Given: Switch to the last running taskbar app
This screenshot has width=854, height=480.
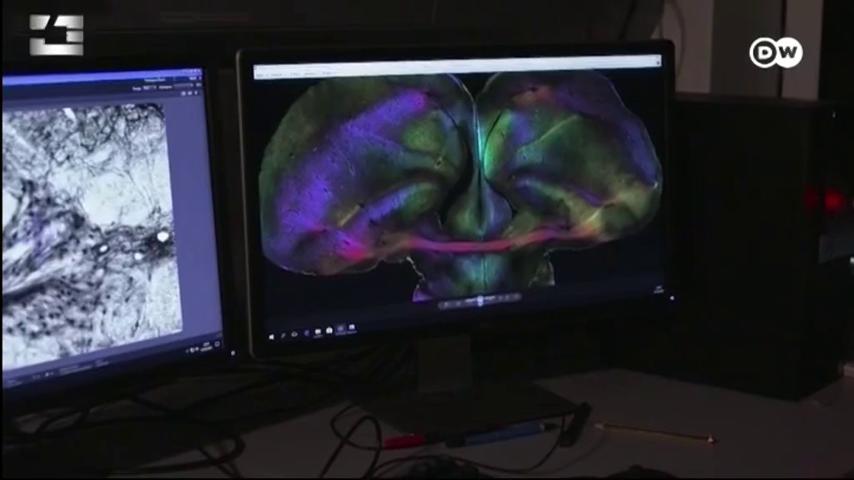Looking at the screenshot, I should (352, 327).
